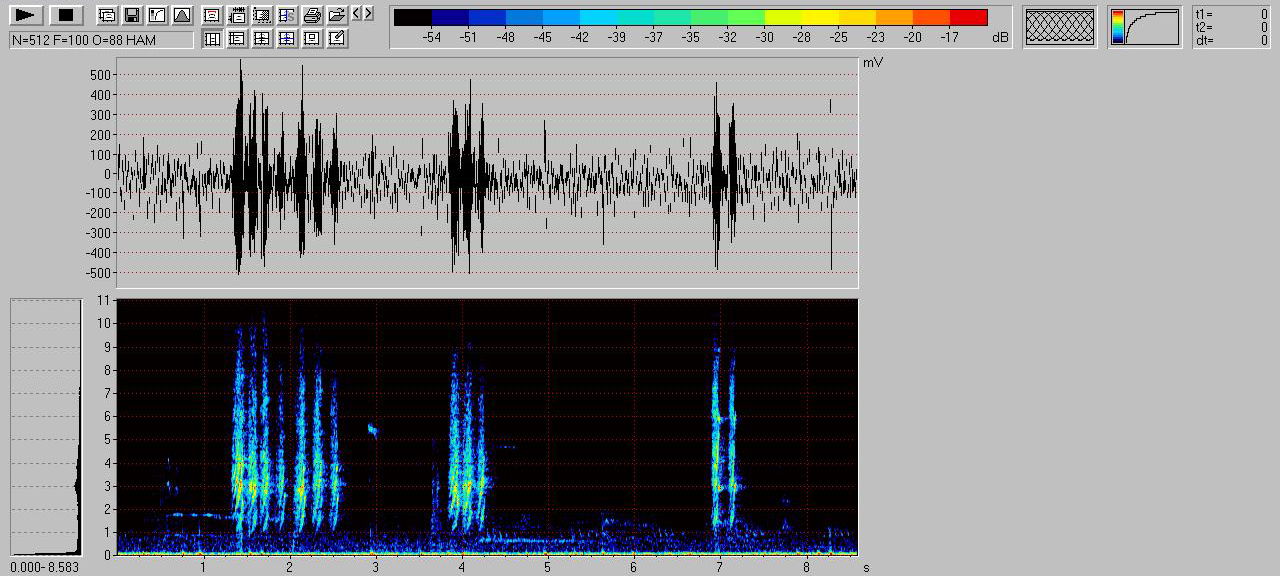Toggle the pressed vertical-columns cursor mode button
Image resolution: width=1280 pixels, height=576 pixels.
212,39
